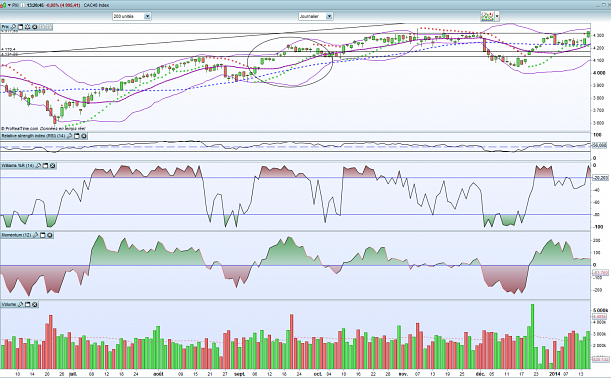
Task: Click the Momentum (12) label
Action: click(x=16, y=235)
